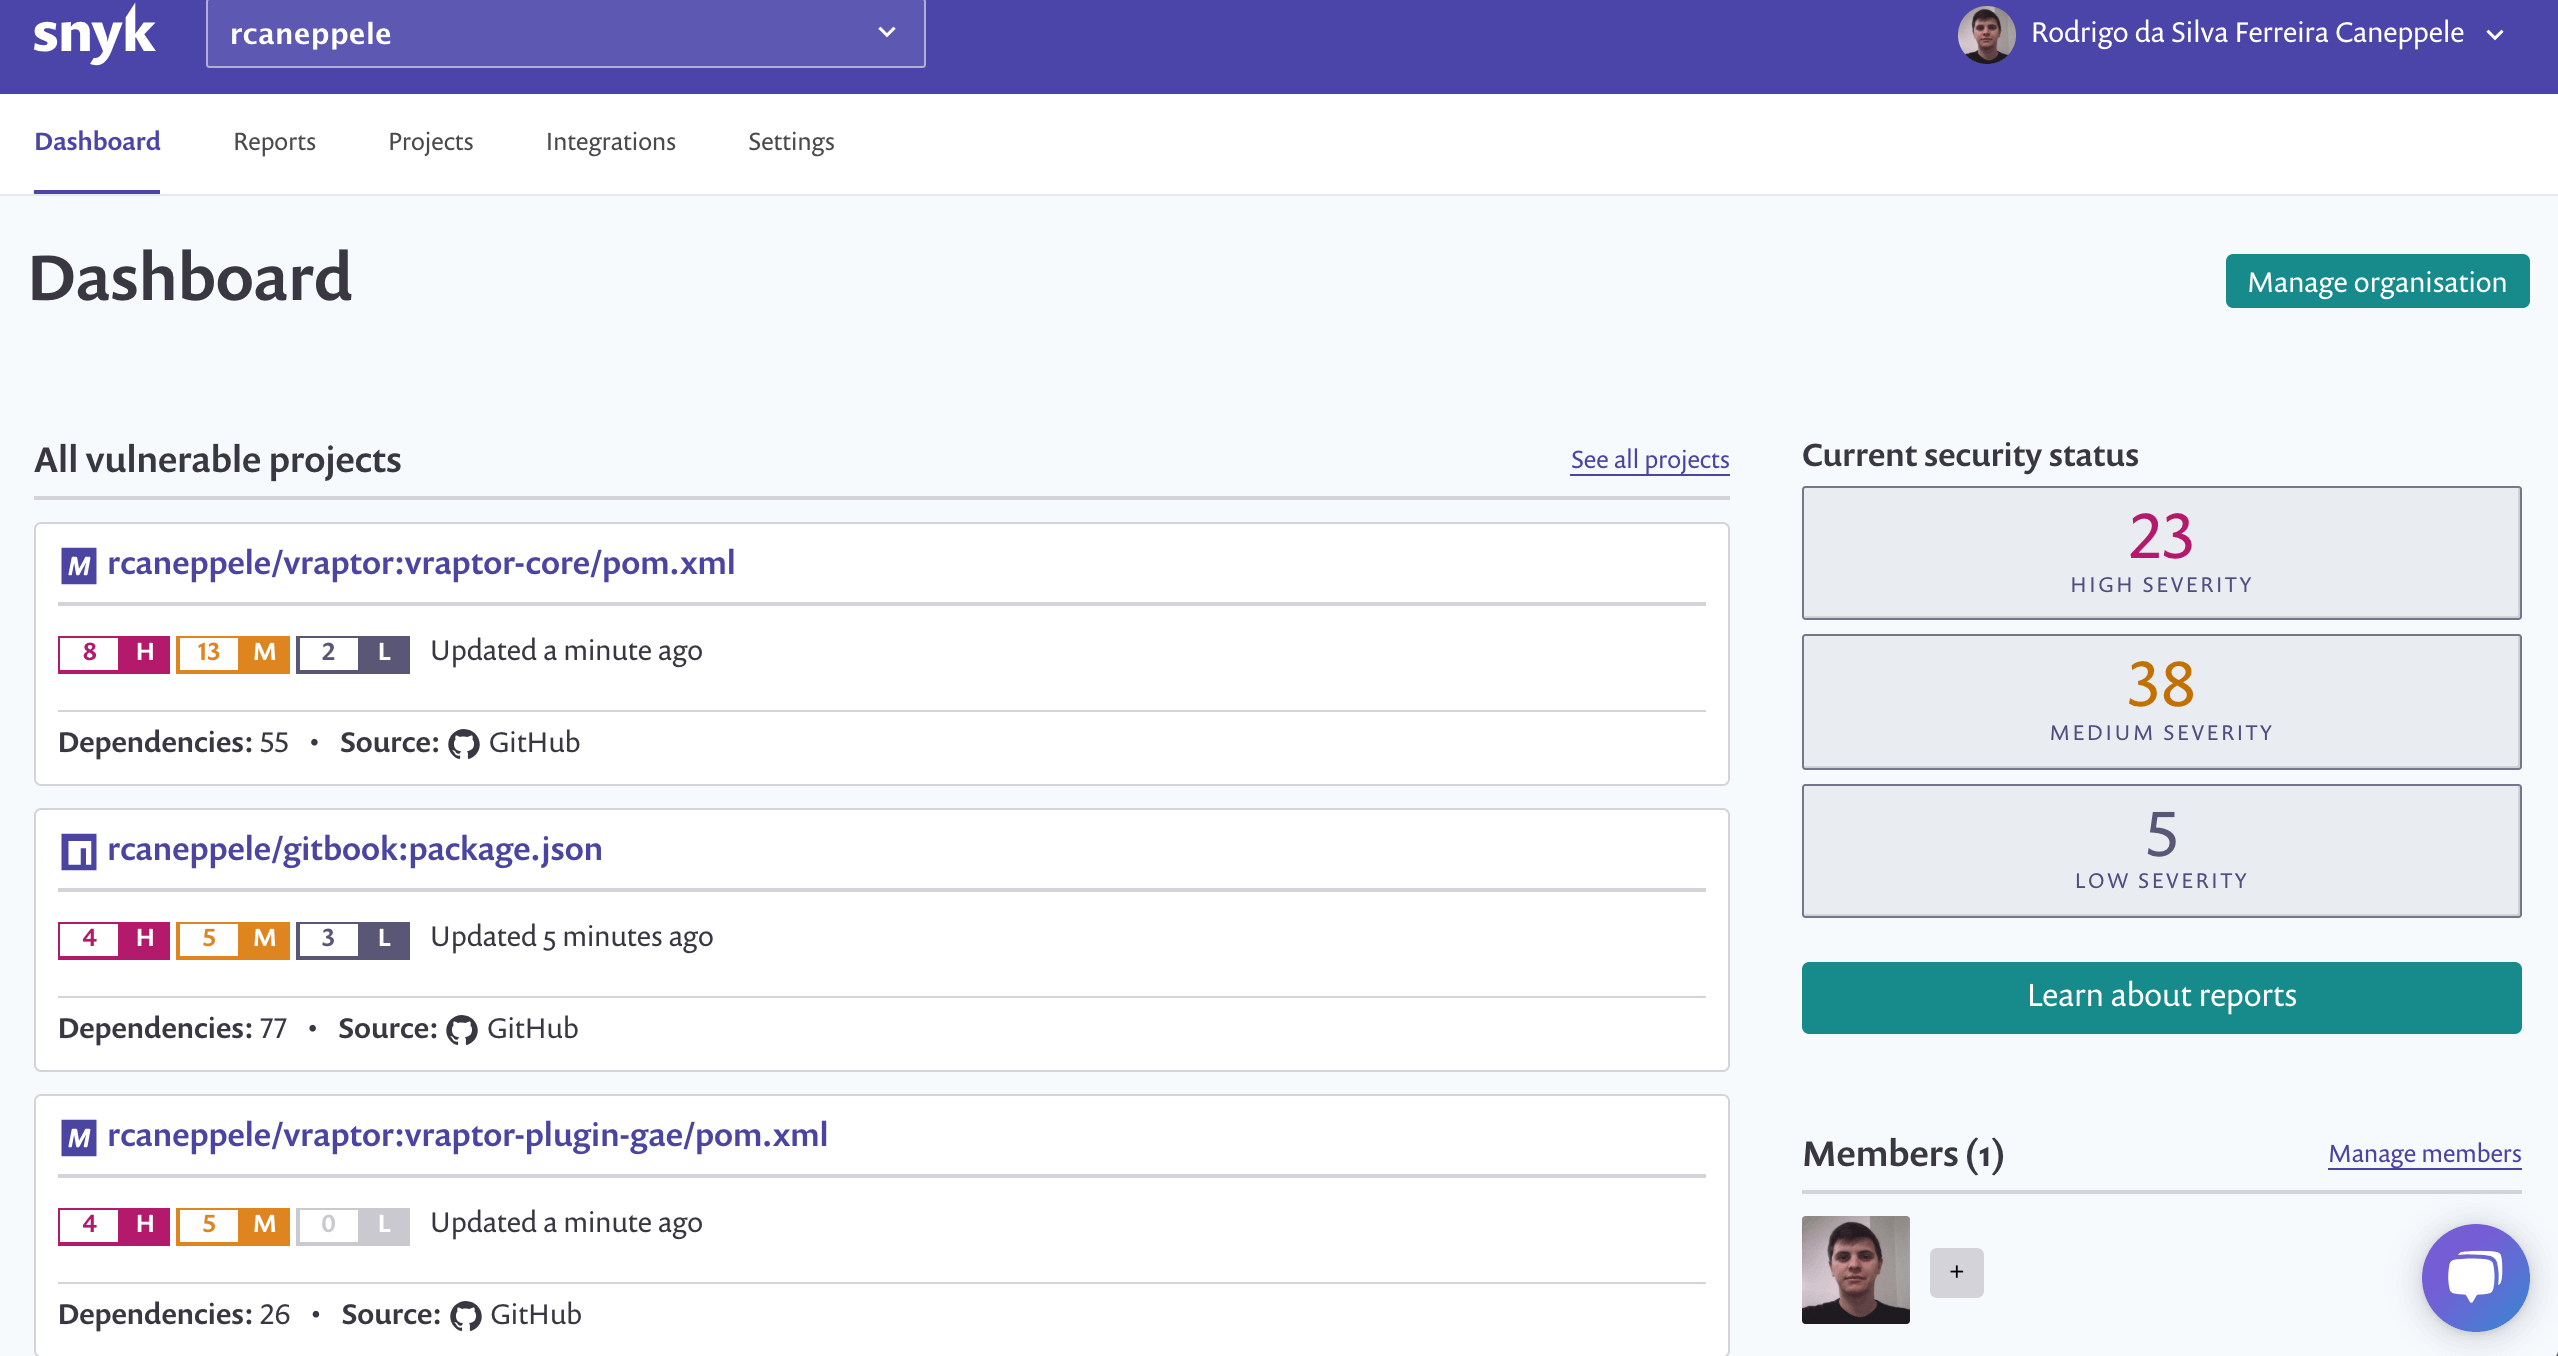
Task: Click 'Members (1)' heading
Action: click(1903, 1154)
